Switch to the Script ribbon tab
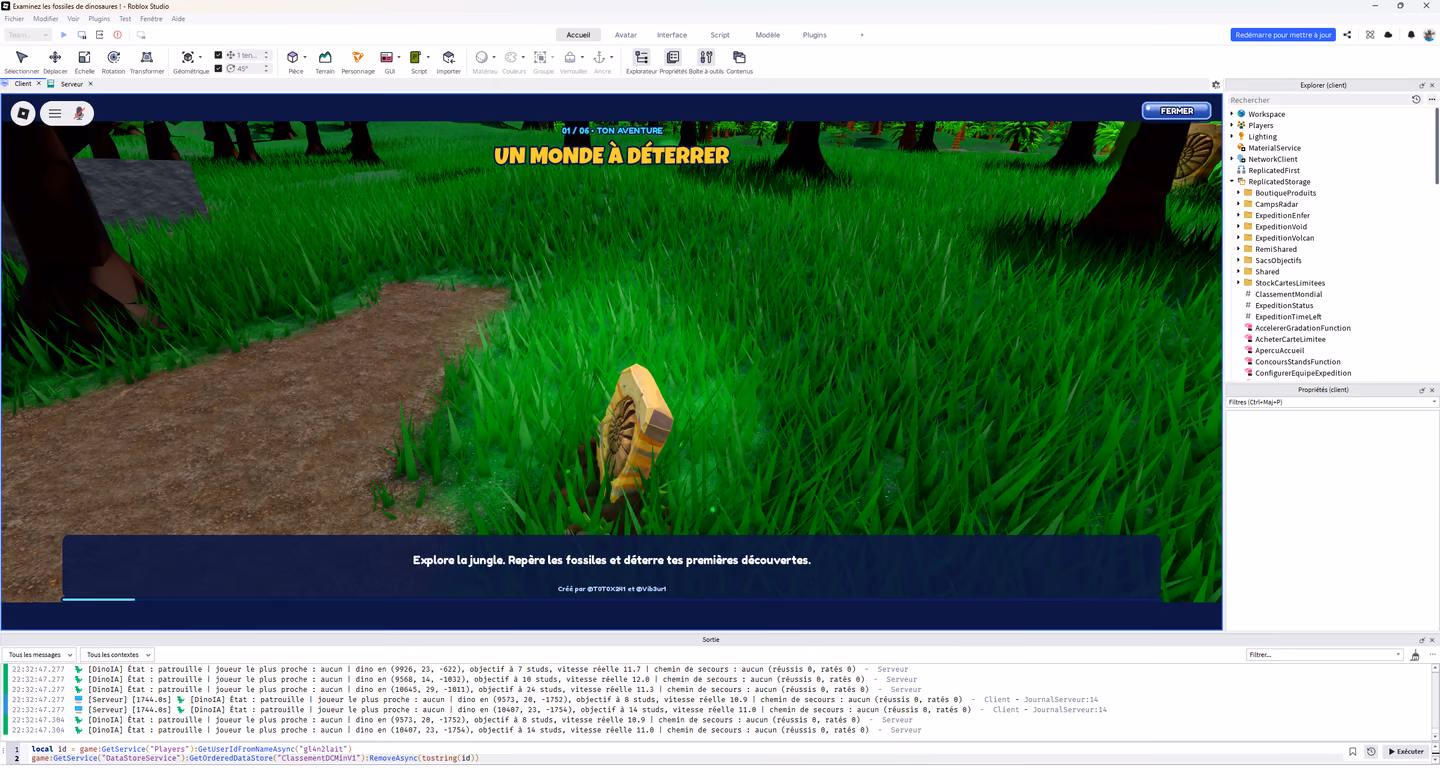1440x780 pixels. 720,35
